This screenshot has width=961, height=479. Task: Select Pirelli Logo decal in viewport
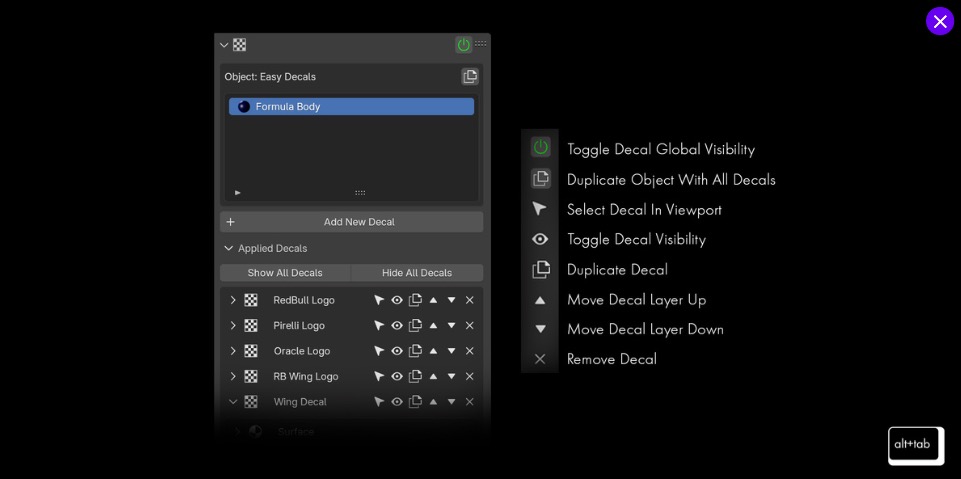click(379, 325)
